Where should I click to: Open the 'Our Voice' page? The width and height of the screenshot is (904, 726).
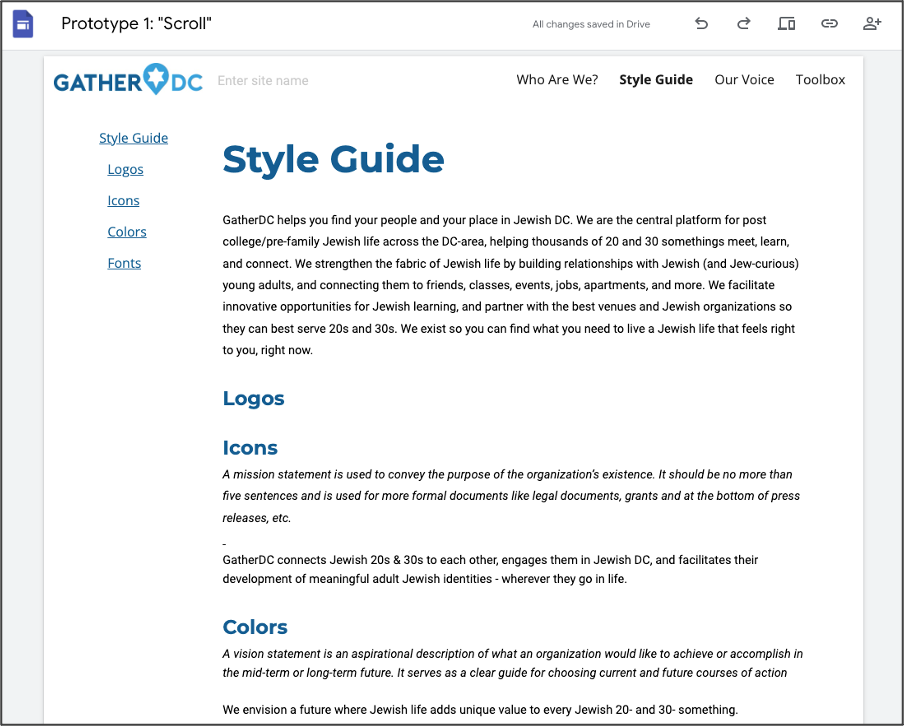tap(744, 80)
